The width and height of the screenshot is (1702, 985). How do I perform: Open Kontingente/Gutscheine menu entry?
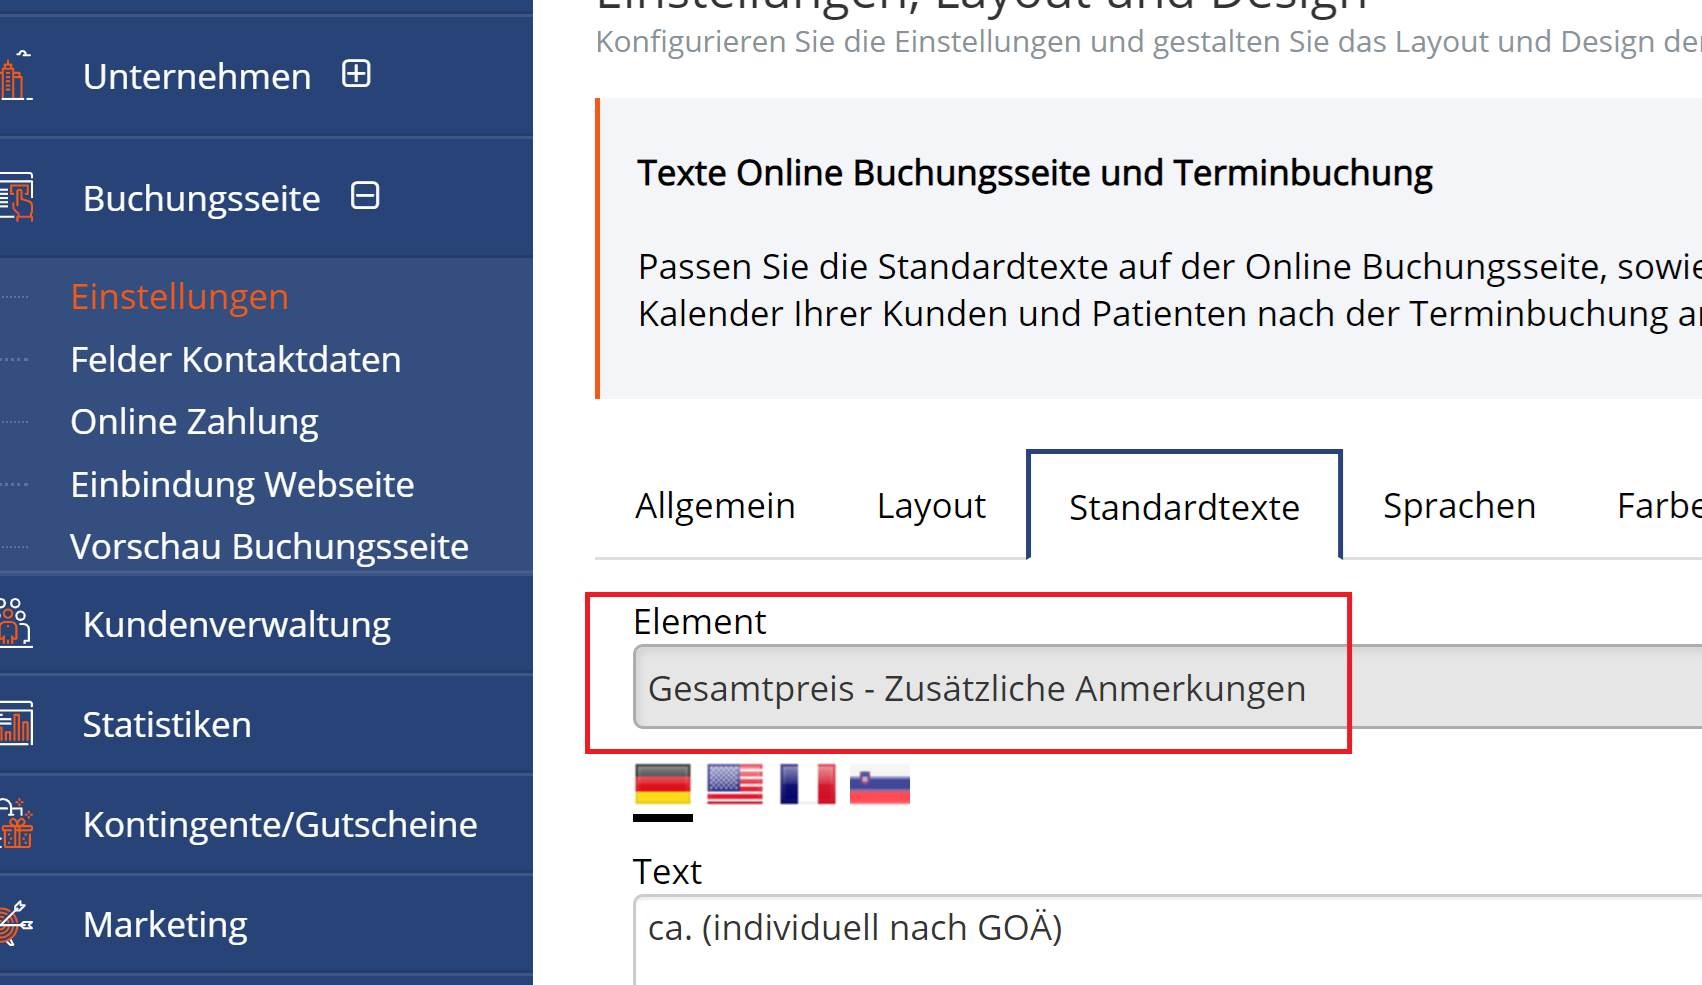pyautogui.click(x=280, y=825)
